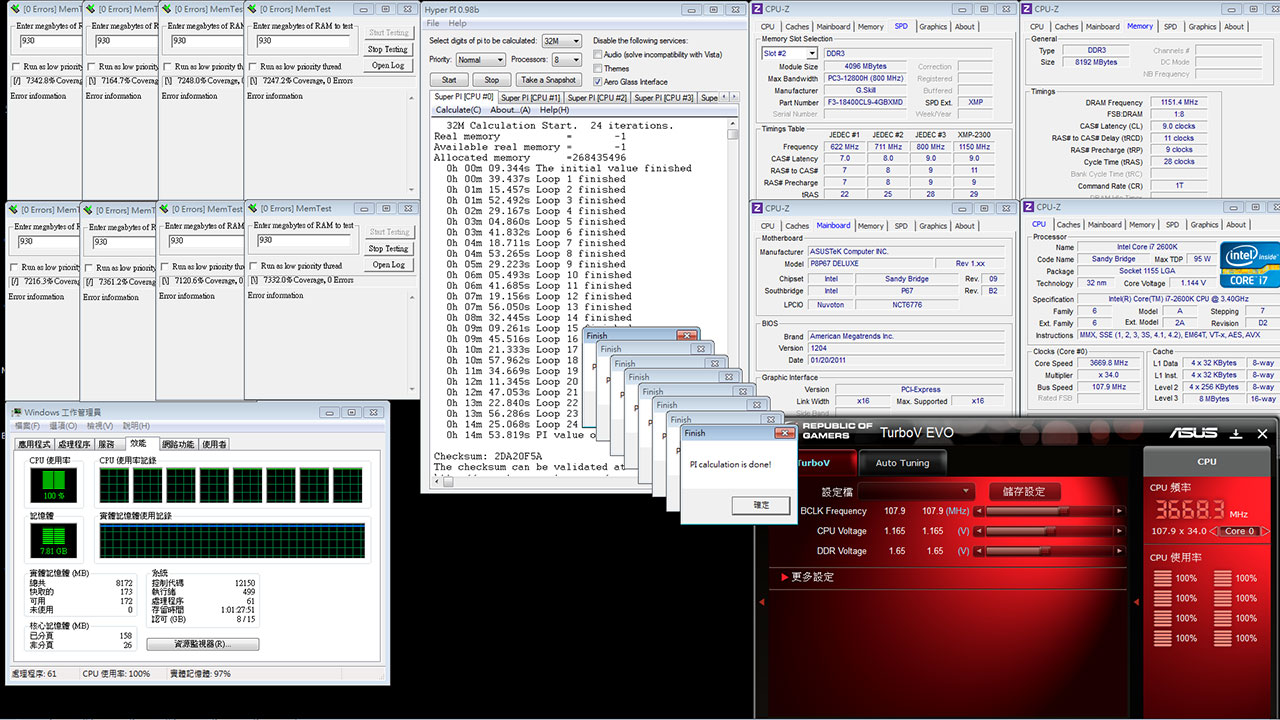Increase DDR Voltage with right arrow

pos(1120,551)
